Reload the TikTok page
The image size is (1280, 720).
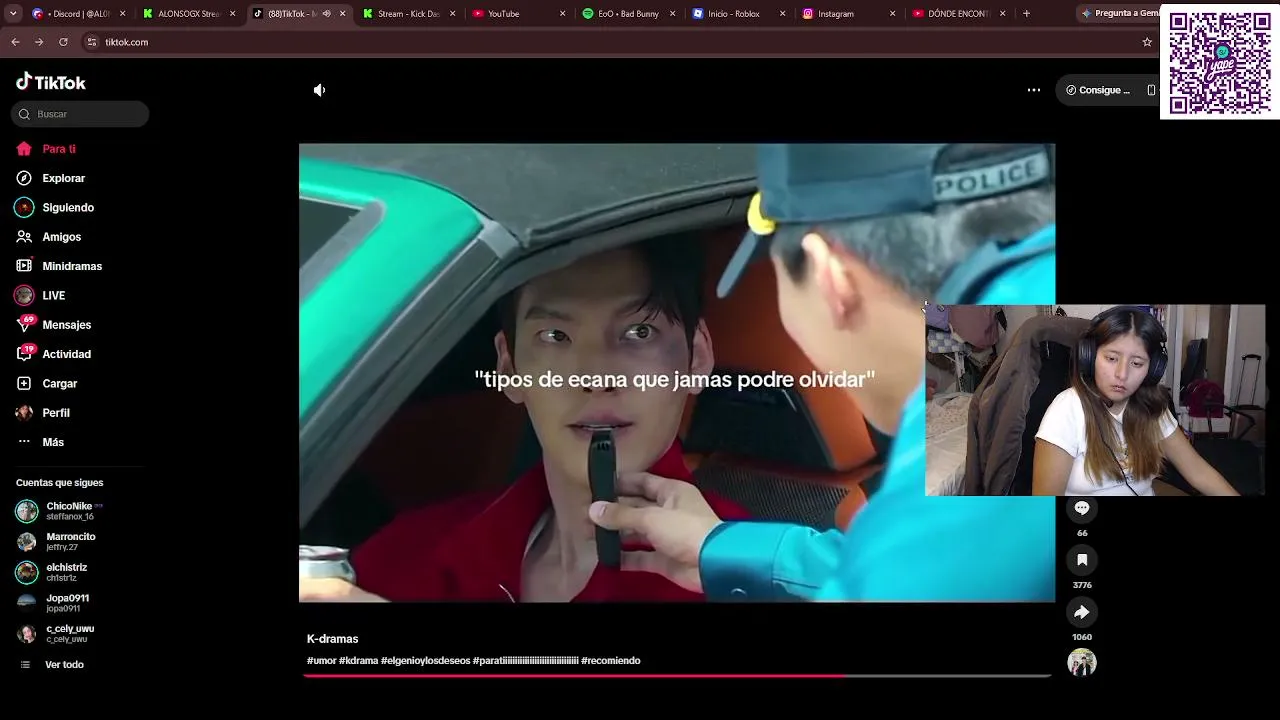[63, 42]
